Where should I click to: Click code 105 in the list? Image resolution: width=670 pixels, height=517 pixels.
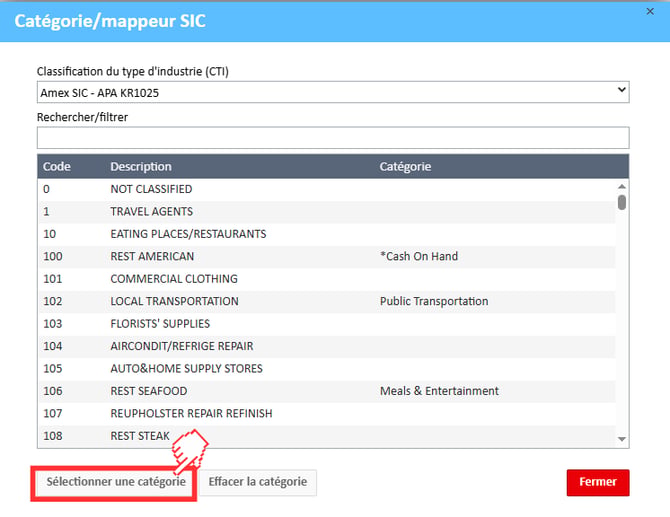(x=53, y=369)
